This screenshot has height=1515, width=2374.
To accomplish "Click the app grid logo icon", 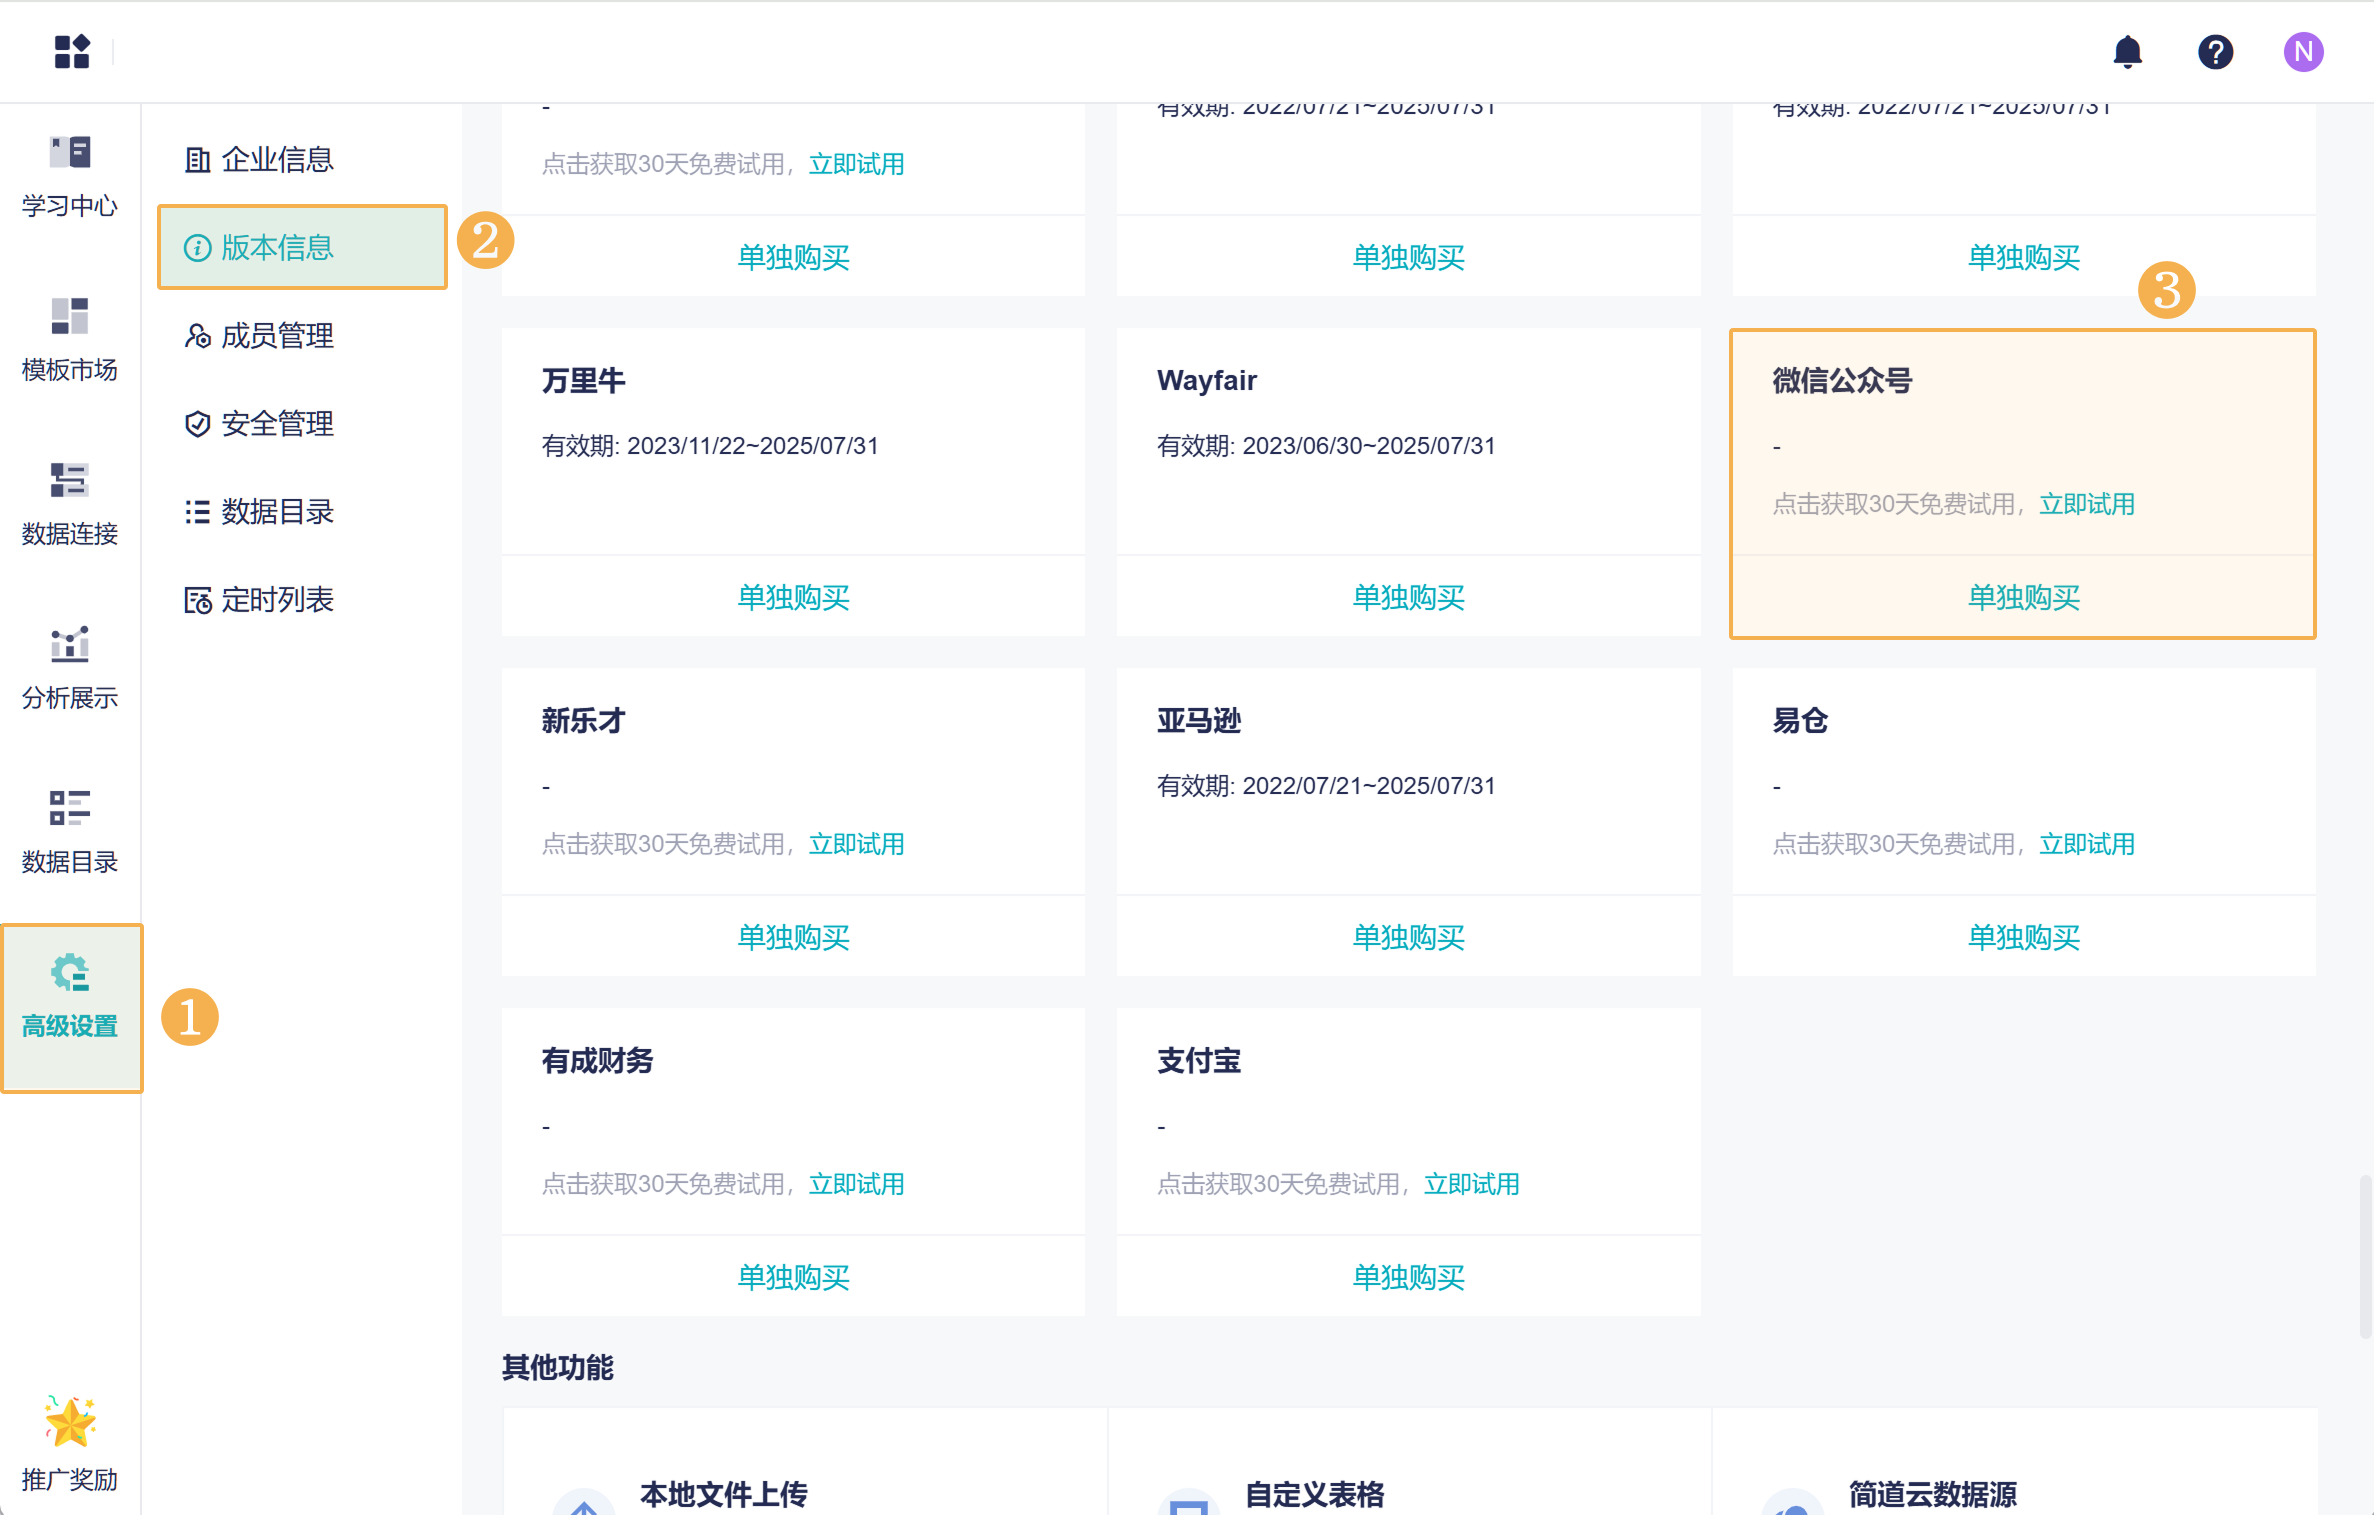I will (72, 51).
